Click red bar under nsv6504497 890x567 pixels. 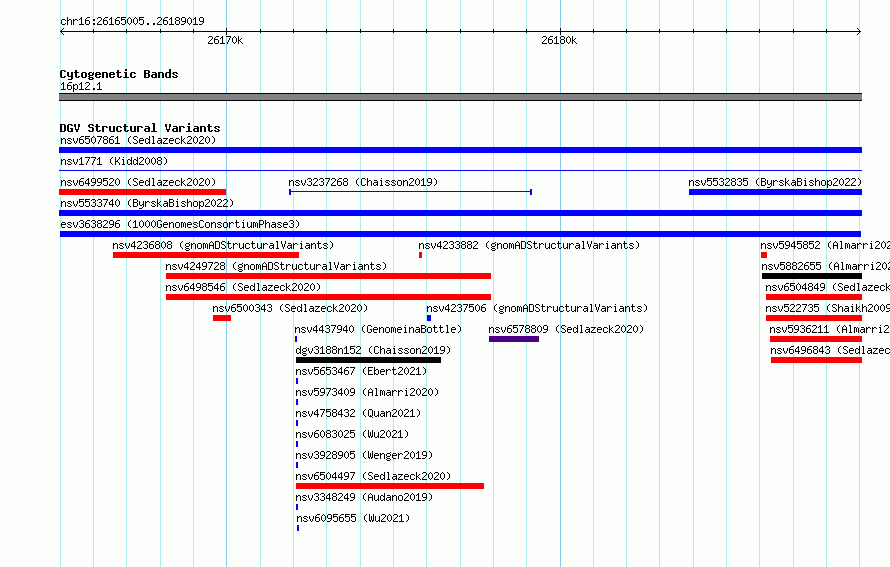coord(390,486)
